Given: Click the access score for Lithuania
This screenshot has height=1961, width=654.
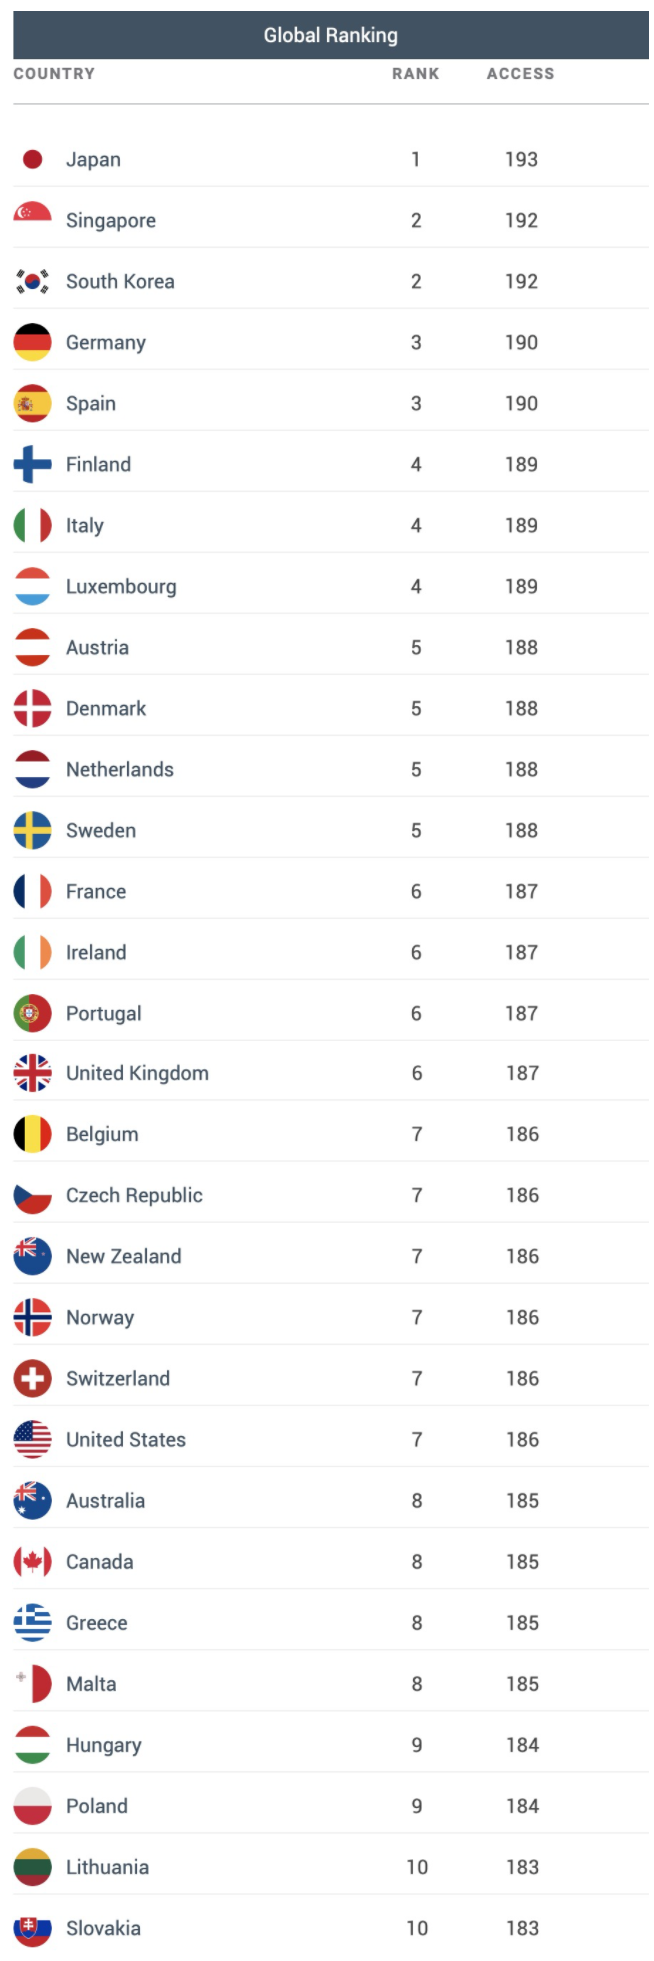Looking at the screenshot, I should point(522,1867).
